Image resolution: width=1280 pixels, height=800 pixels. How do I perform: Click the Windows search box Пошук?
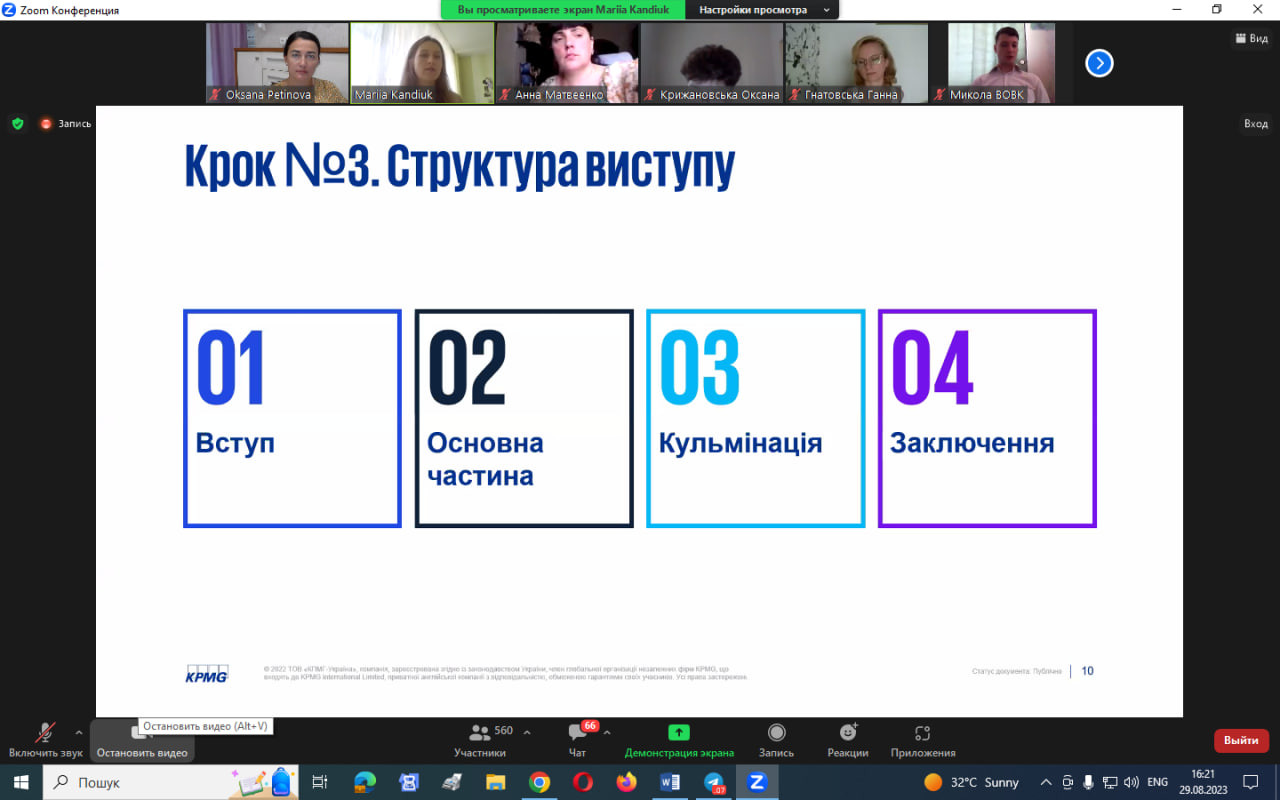coord(170,782)
